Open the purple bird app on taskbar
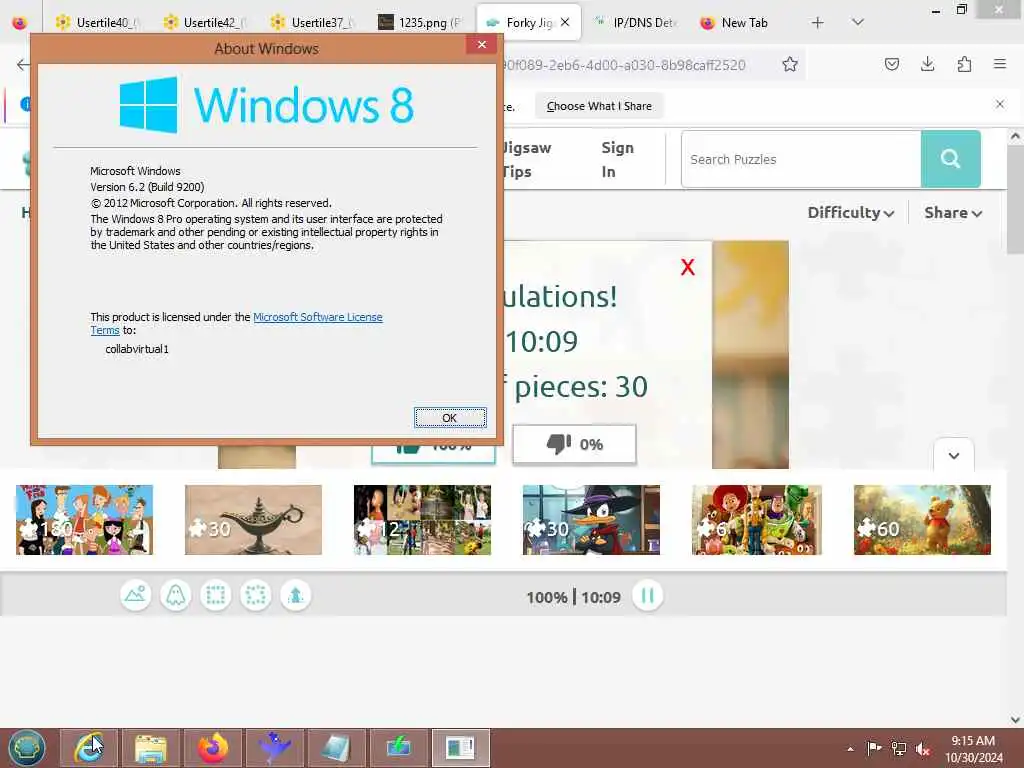Image resolution: width=1024 pixels, height=768 pixels. (x=275, y=748)
